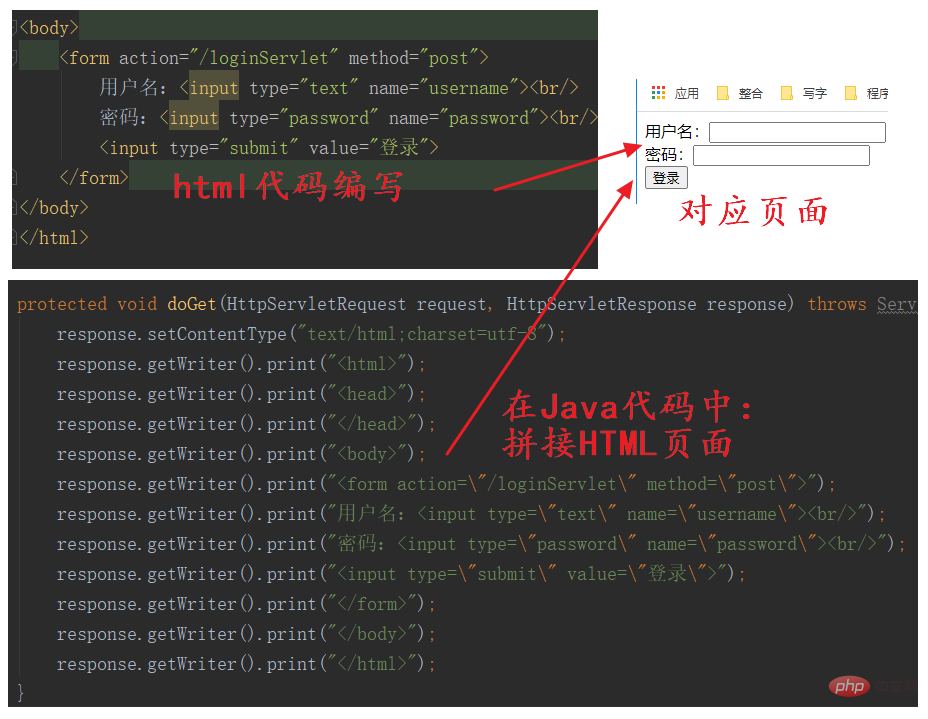Click the 登录 submit button
This screenshot has height=719, width=928.
pyautogui.click(x=666, y=178)
